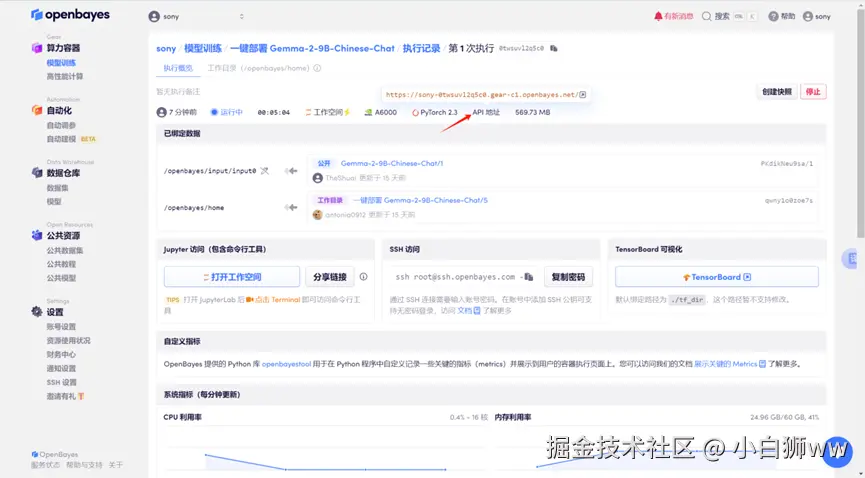865x478 pixels.
Task: Open the TensorBoard button
Action: click(717, 277)
